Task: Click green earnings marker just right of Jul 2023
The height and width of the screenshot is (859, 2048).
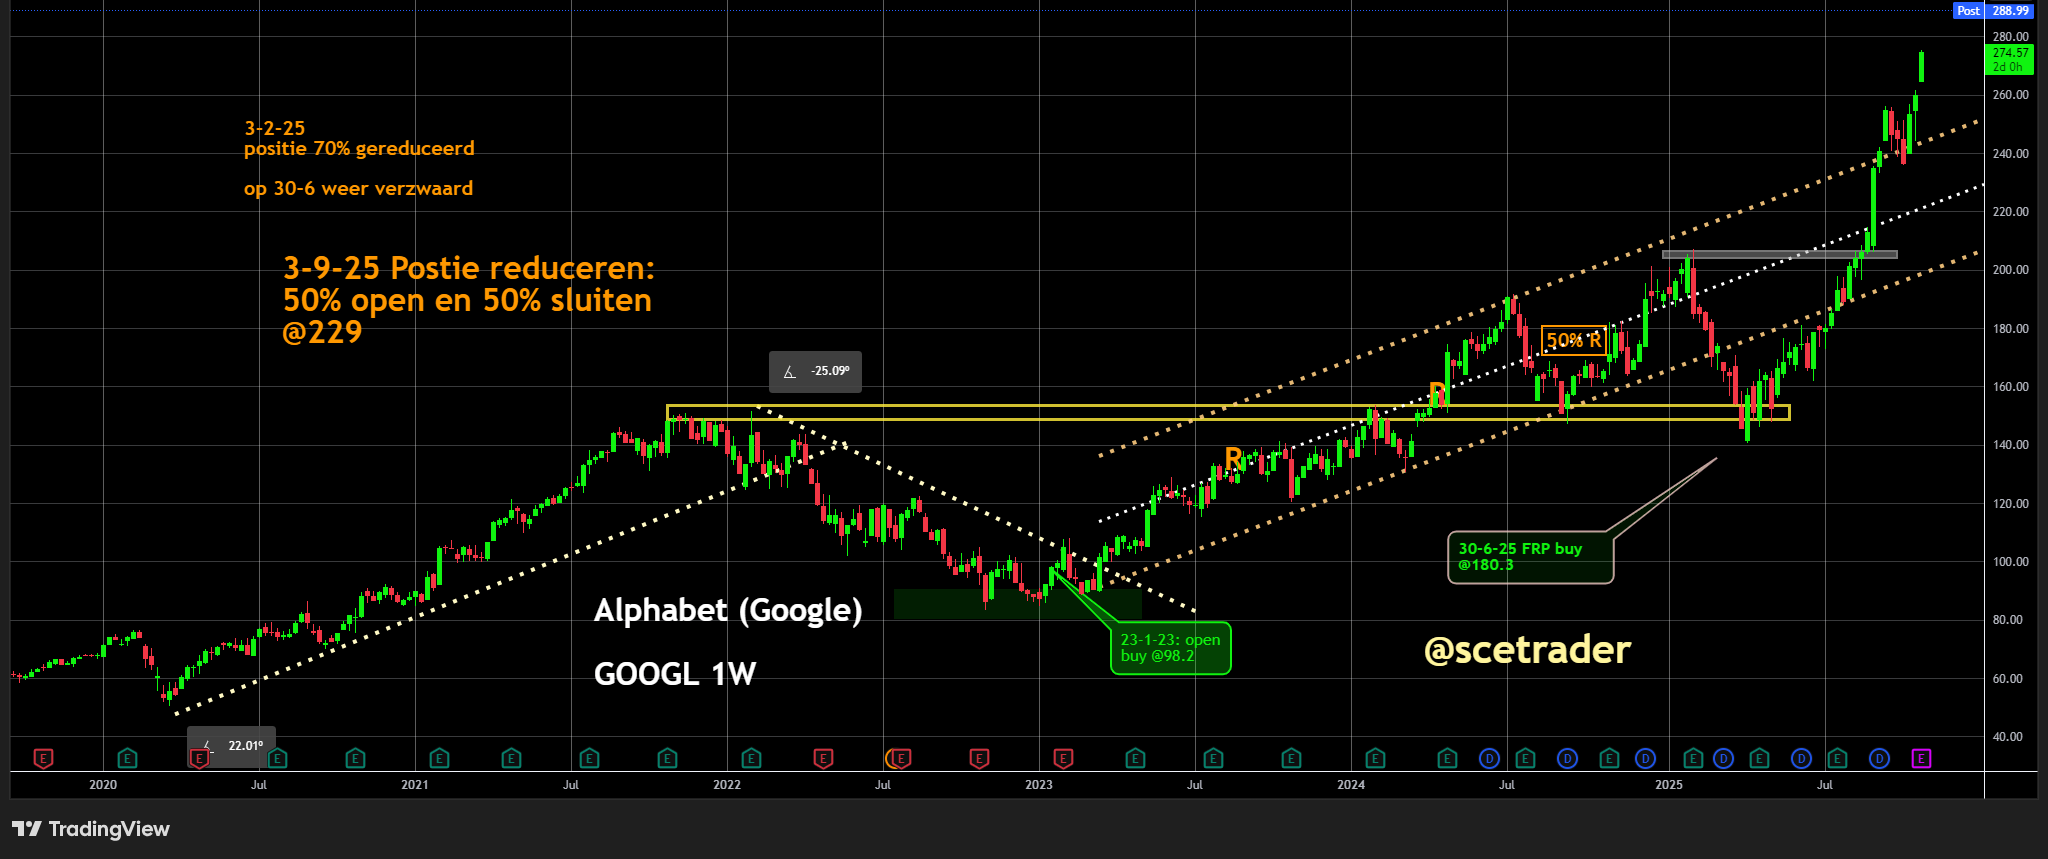Action: point(1213,759)
